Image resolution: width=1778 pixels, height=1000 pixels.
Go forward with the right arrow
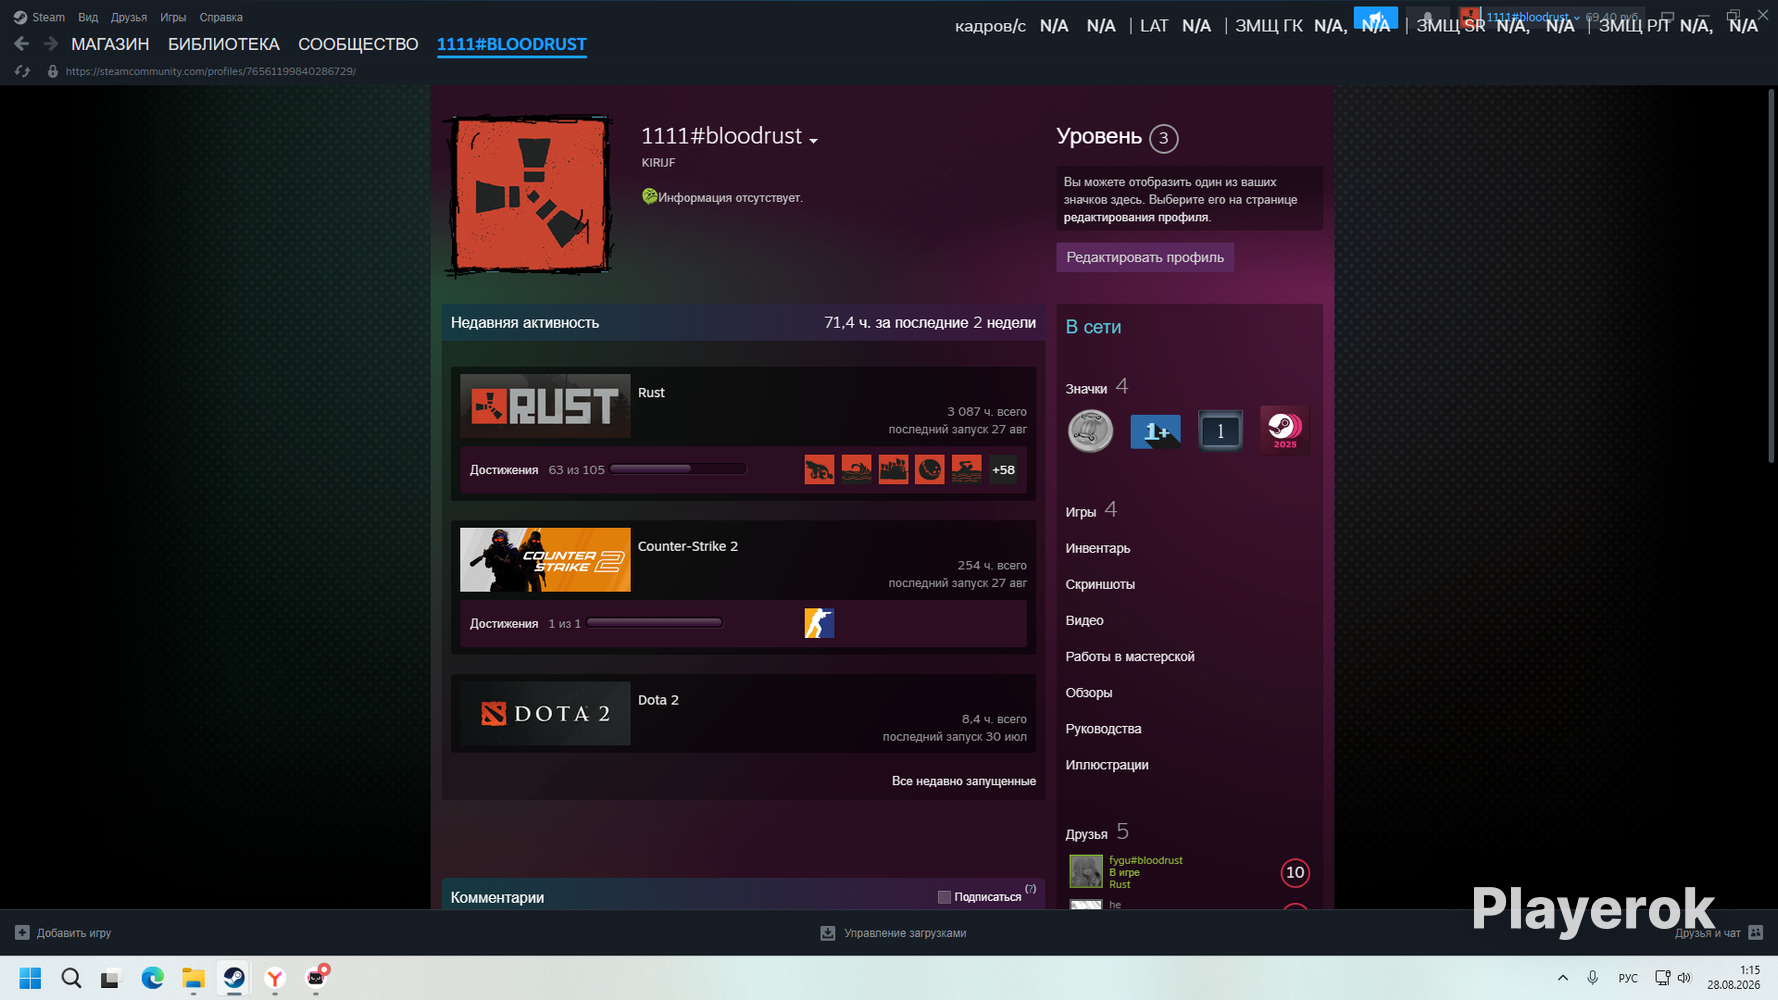coord(50,44)
